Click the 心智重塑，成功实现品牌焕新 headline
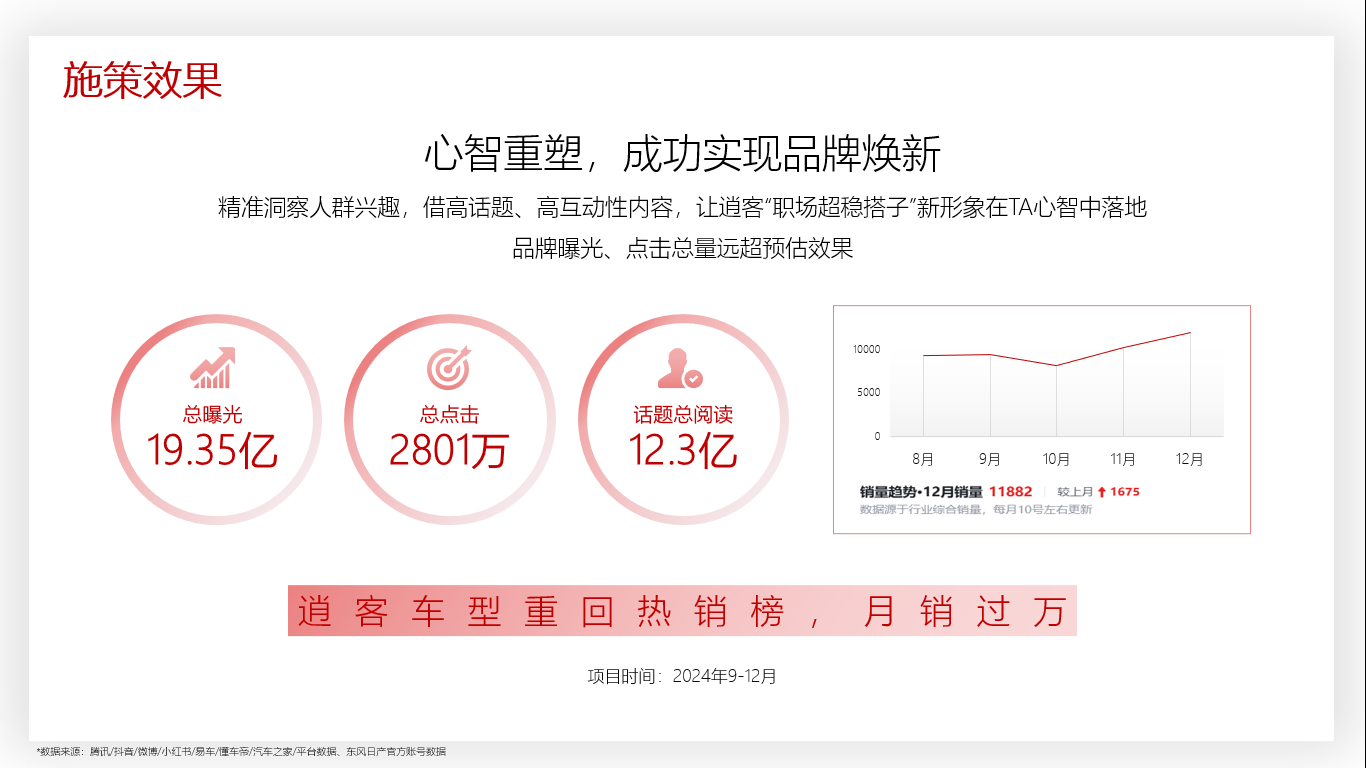The width and height of the screenshot is (1366, 768). tap(682, 155)
